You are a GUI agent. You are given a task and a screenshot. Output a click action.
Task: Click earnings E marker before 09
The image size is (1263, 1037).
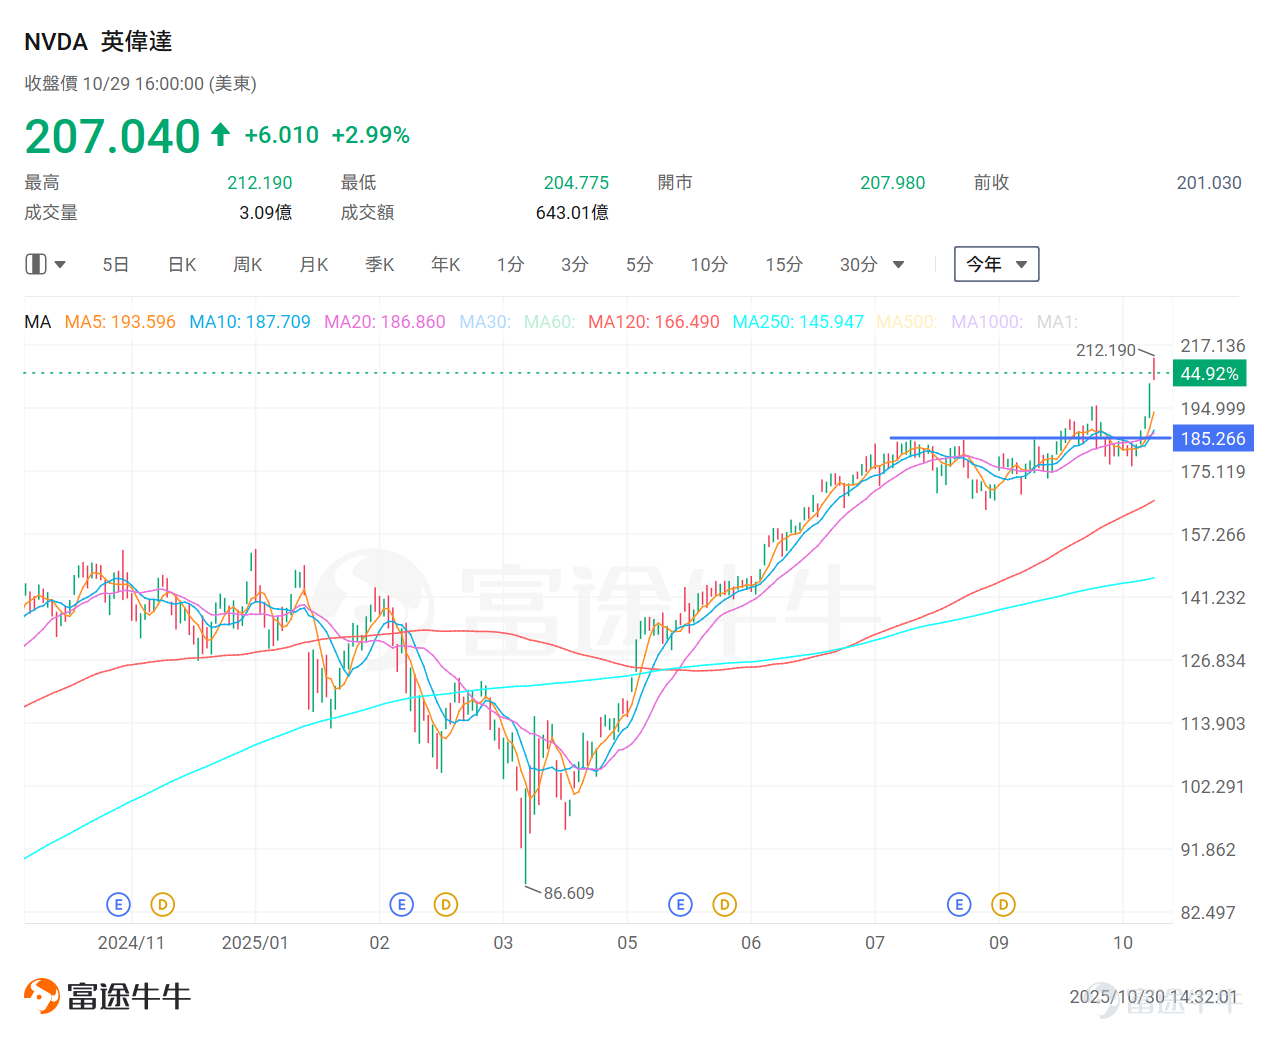959,905
